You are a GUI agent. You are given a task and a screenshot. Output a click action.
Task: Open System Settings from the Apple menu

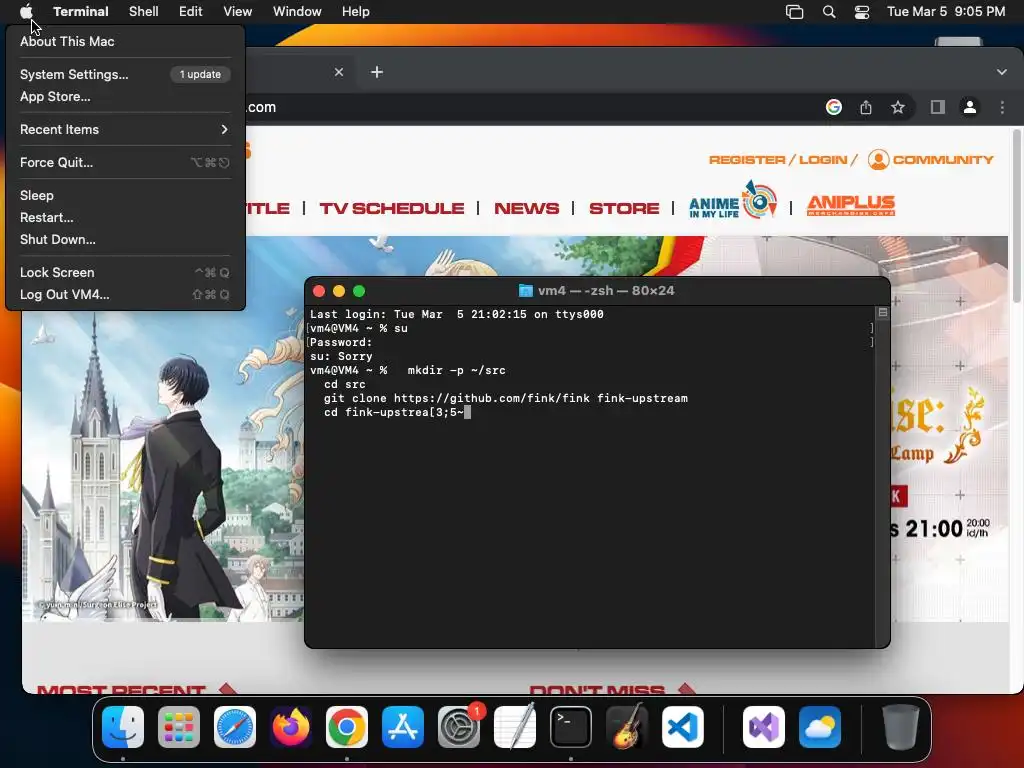[x=124, y=74]
